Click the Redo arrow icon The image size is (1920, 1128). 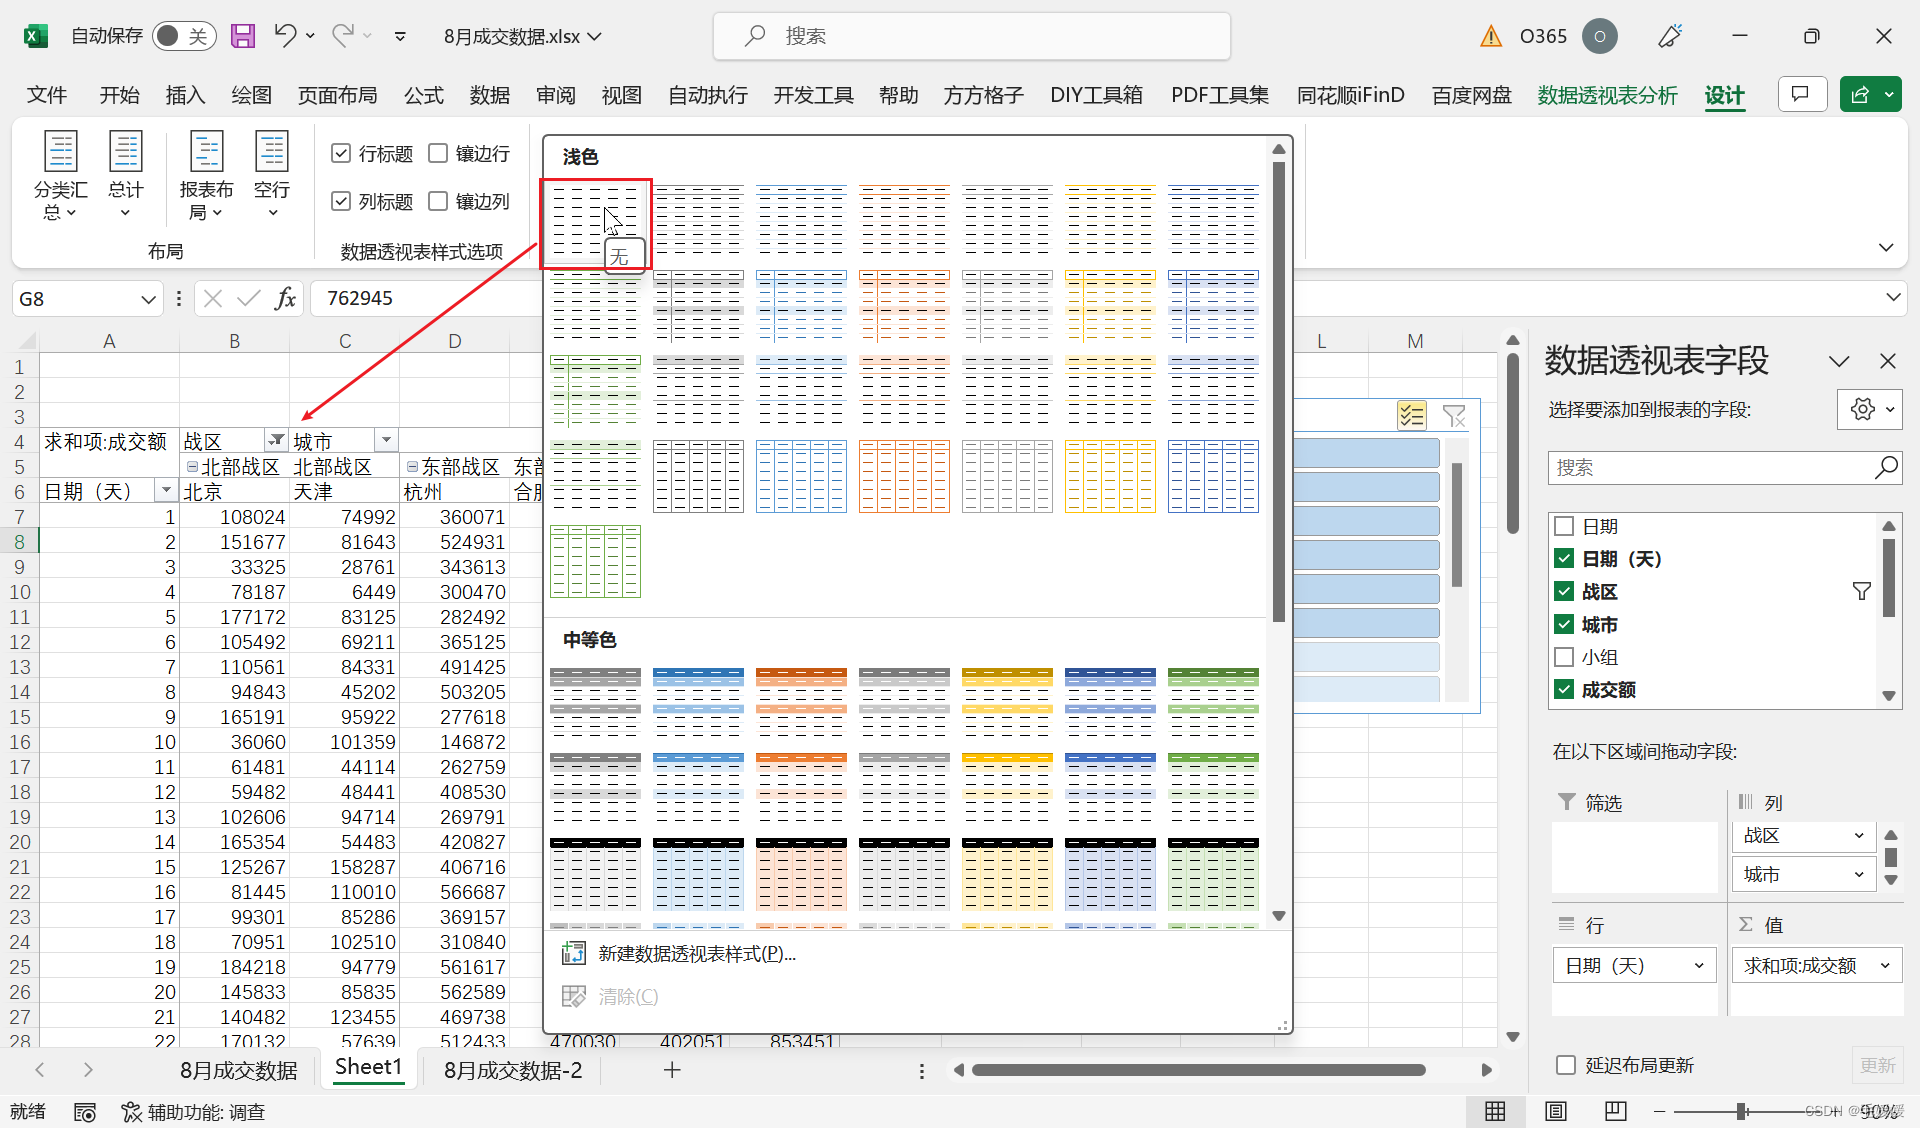coord(343,36)
